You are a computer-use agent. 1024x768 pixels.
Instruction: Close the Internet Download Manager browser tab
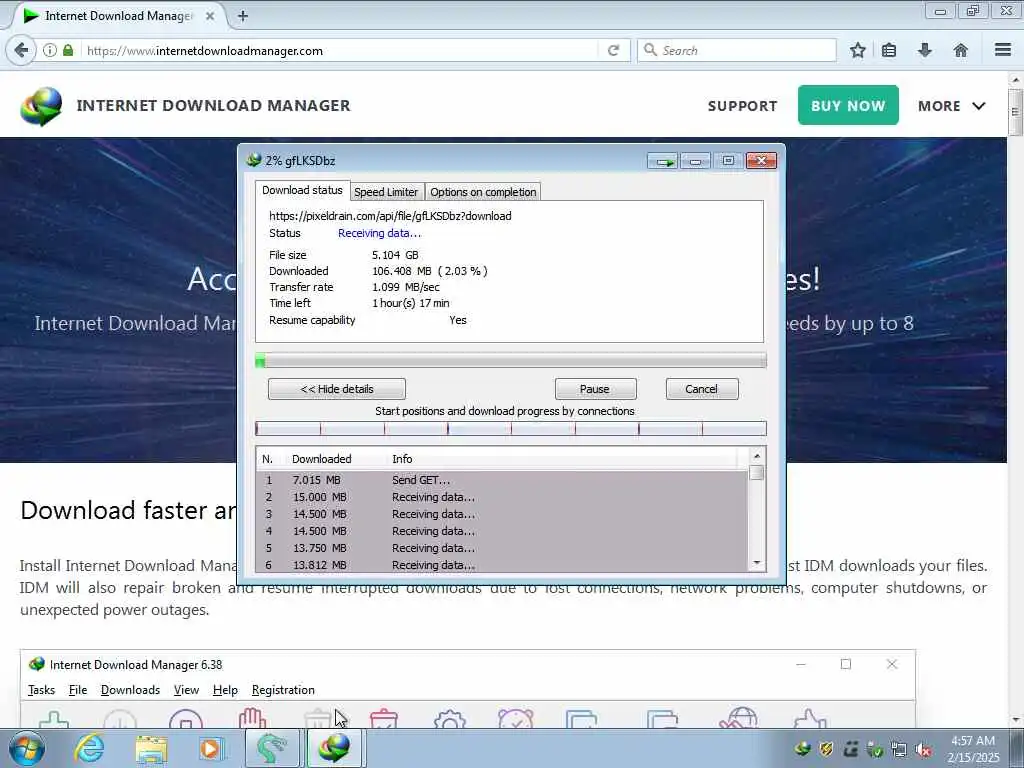coord(210,16)
